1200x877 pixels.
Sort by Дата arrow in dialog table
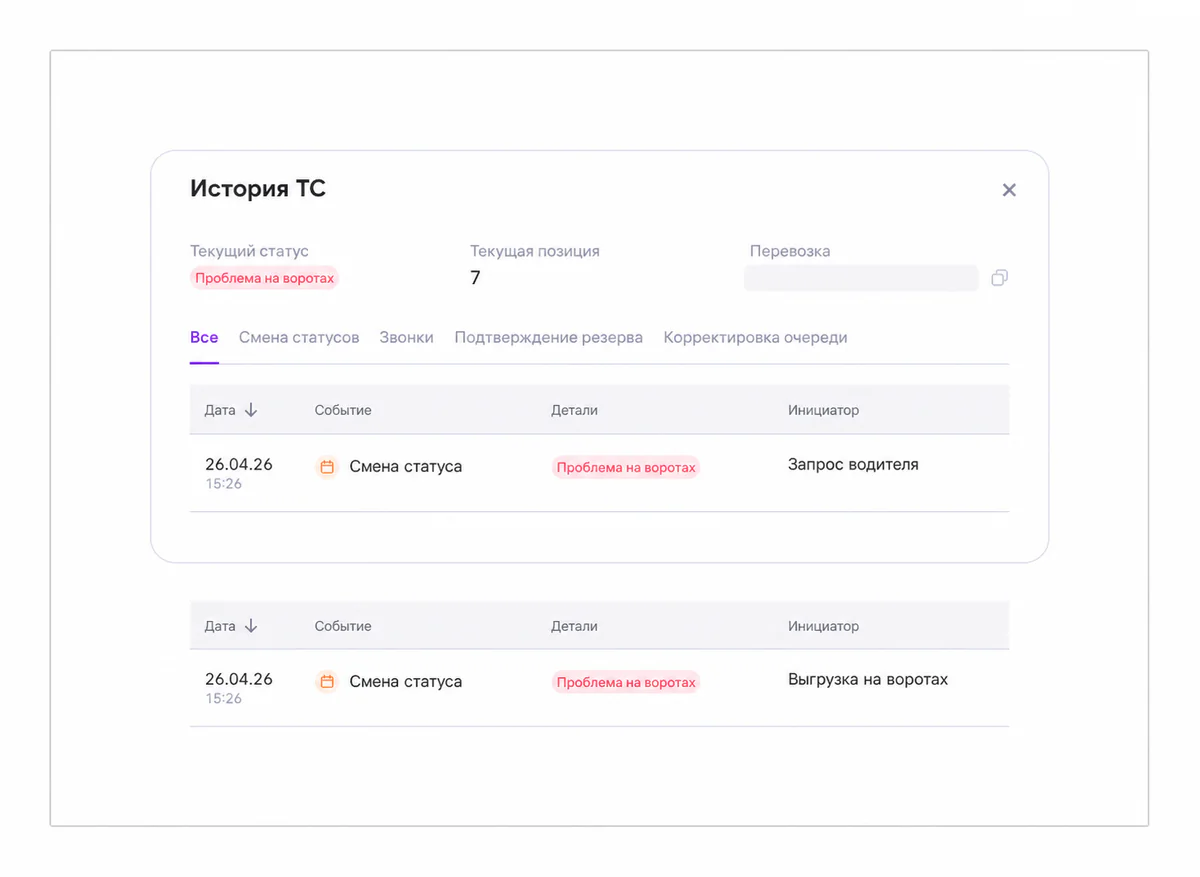pyautogui.click(x=251, y=410)
